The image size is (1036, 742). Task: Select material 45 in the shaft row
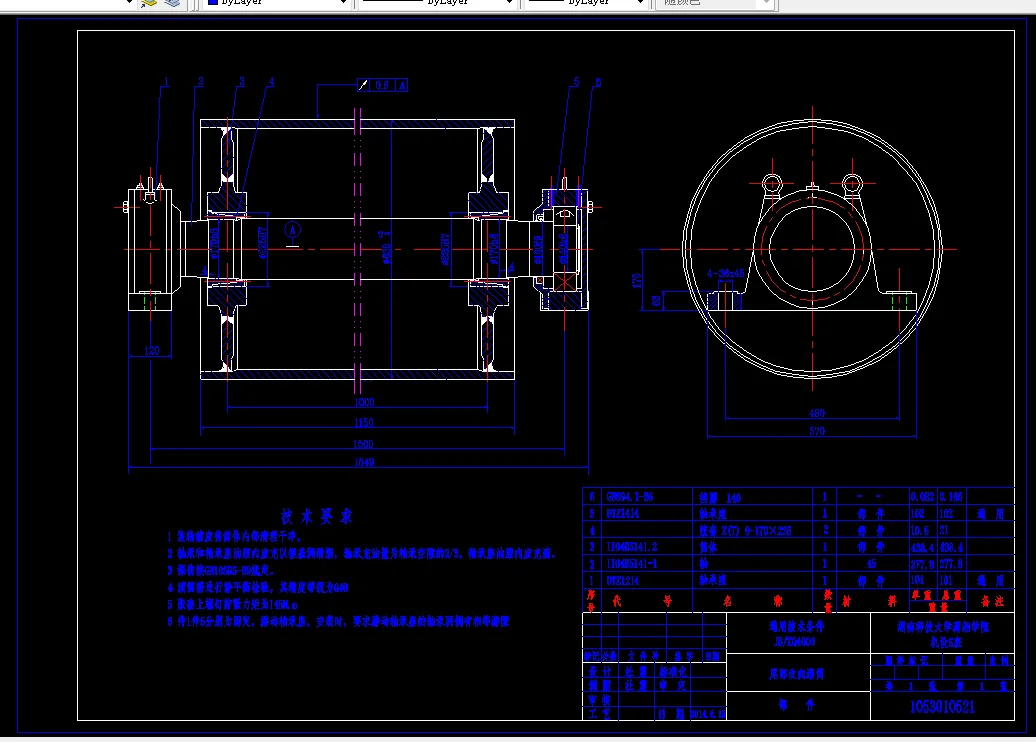click(x=871, y=564)
